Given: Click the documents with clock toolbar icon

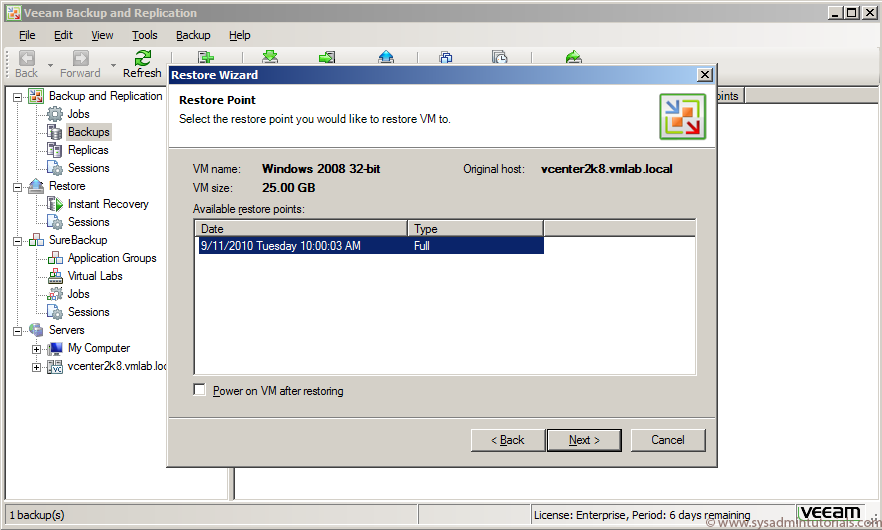Looking at the screenshot, I should click(x=500, y=57).
